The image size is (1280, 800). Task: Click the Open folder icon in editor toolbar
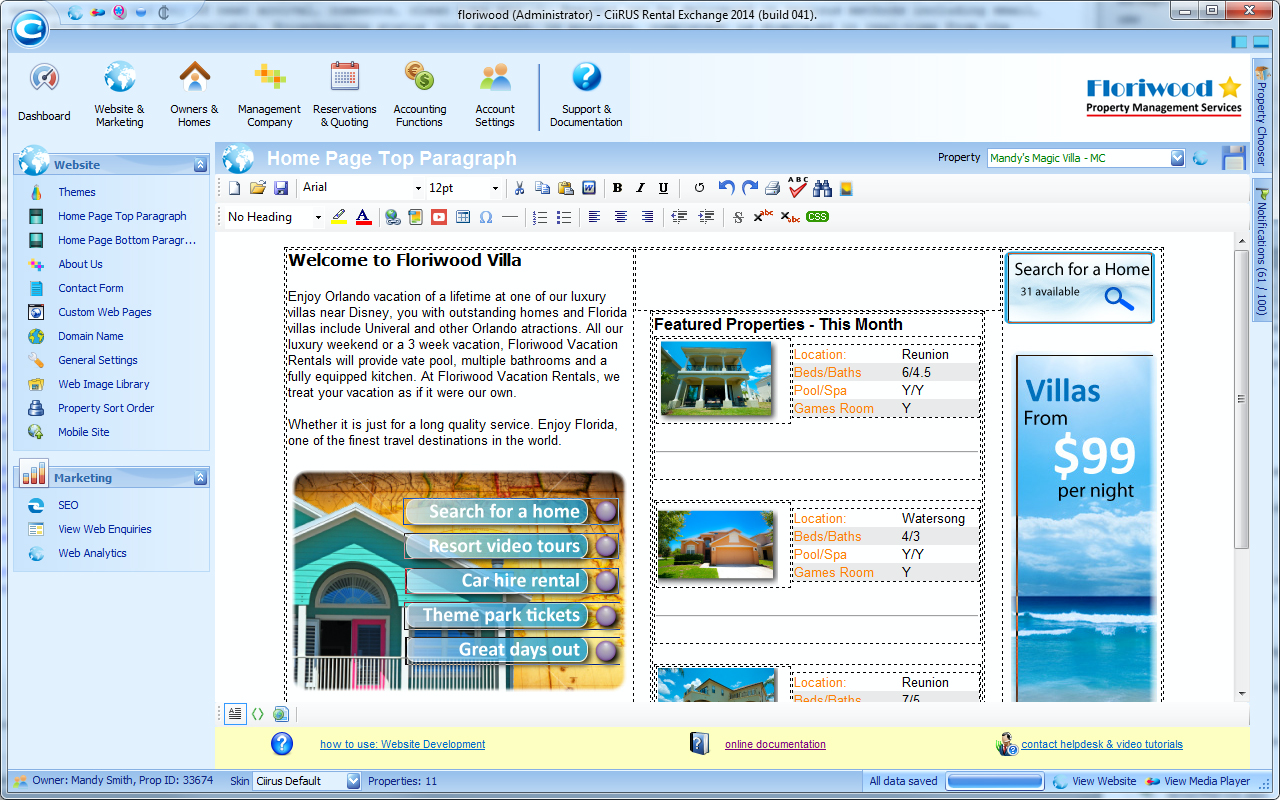coord(258,188)
